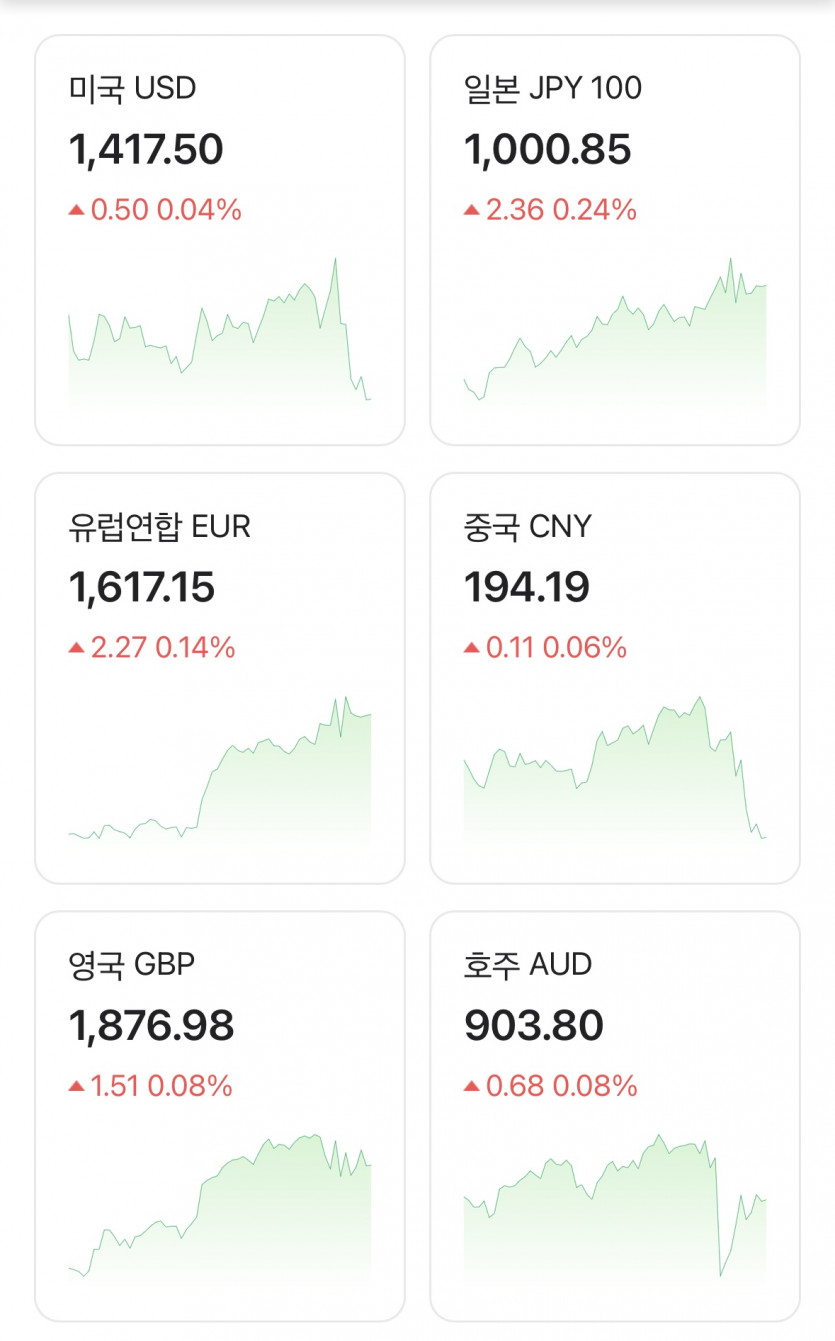This screenshot has height=1341, width=835.
Task: Click the red up-triangle on AUD card
Action: [471, 1086]
